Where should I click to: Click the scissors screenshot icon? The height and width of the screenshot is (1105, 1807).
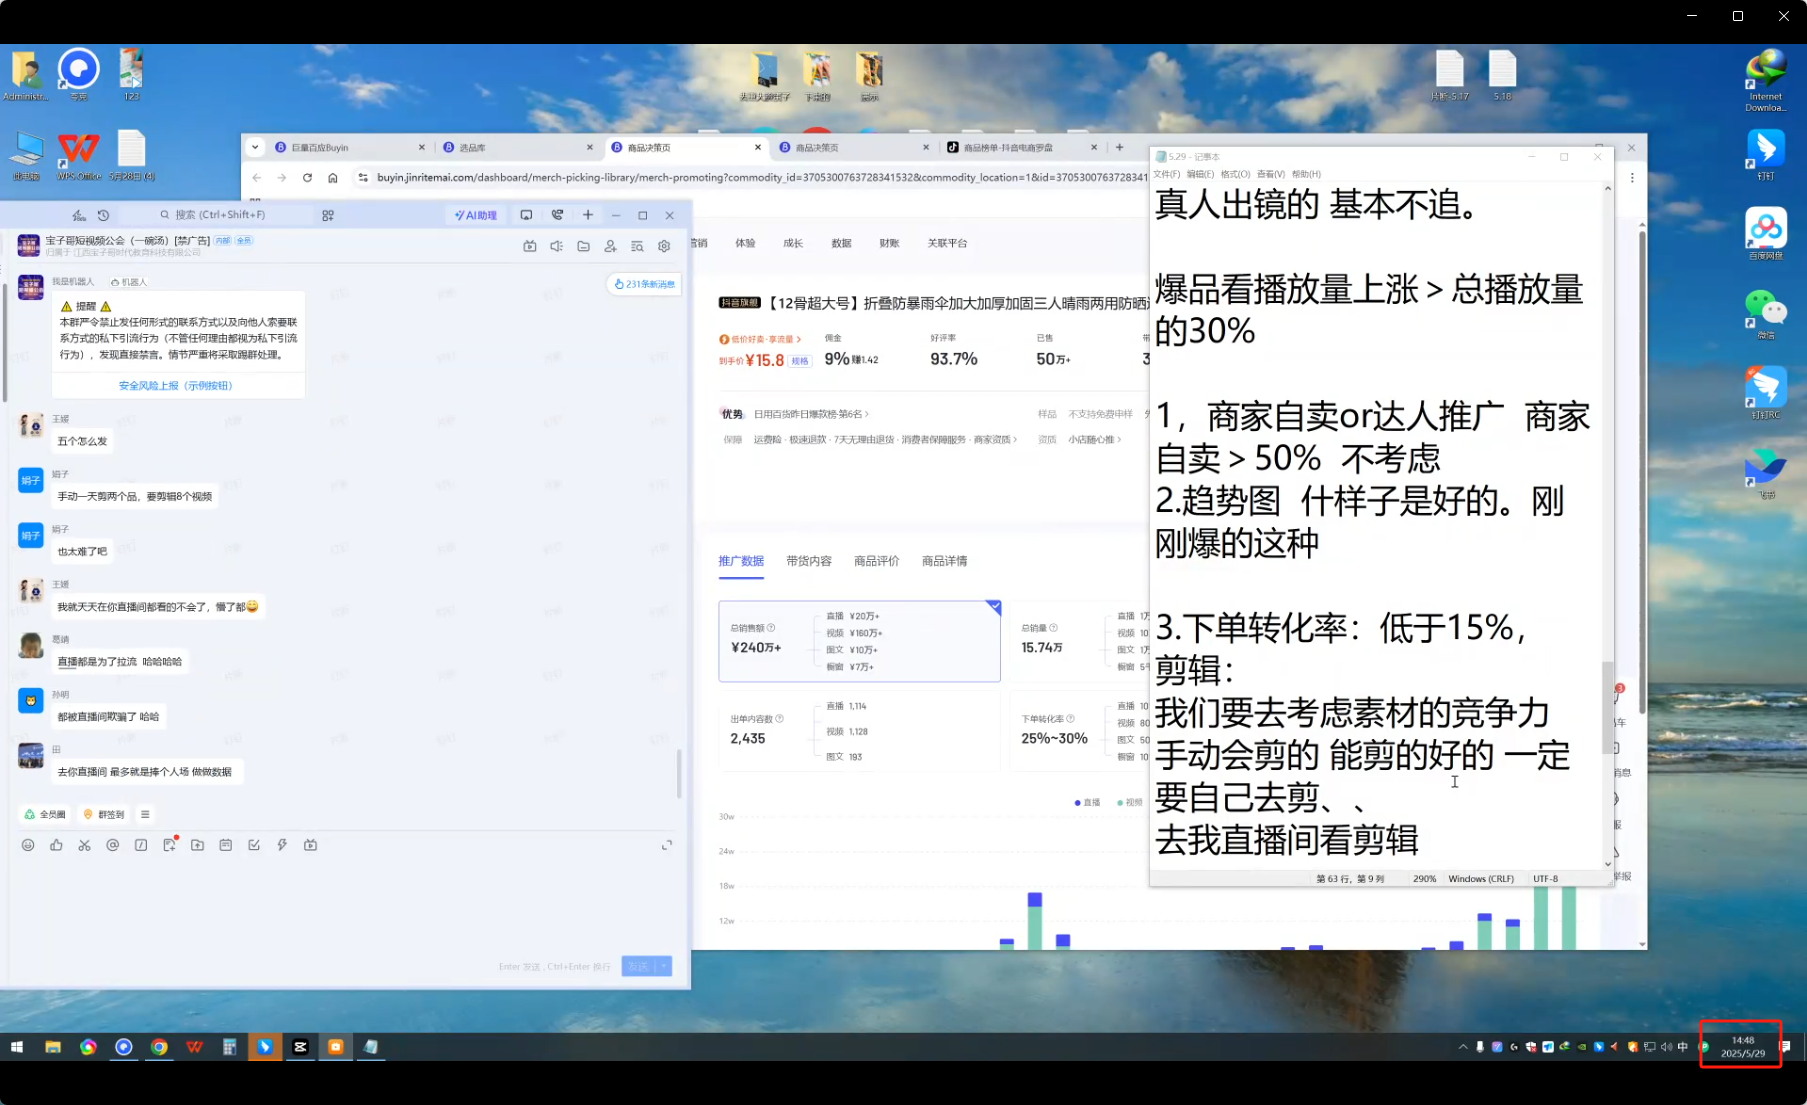pos(84,845)
